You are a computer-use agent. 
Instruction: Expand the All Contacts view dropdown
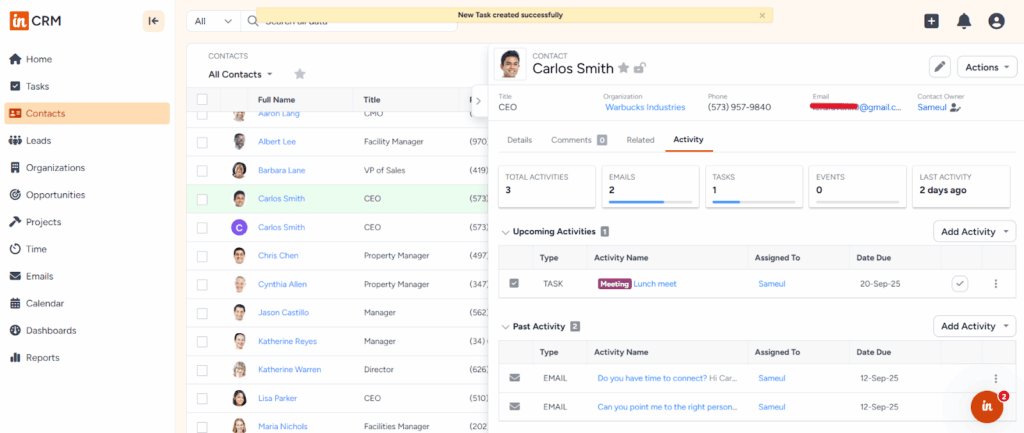click(241, 74)
